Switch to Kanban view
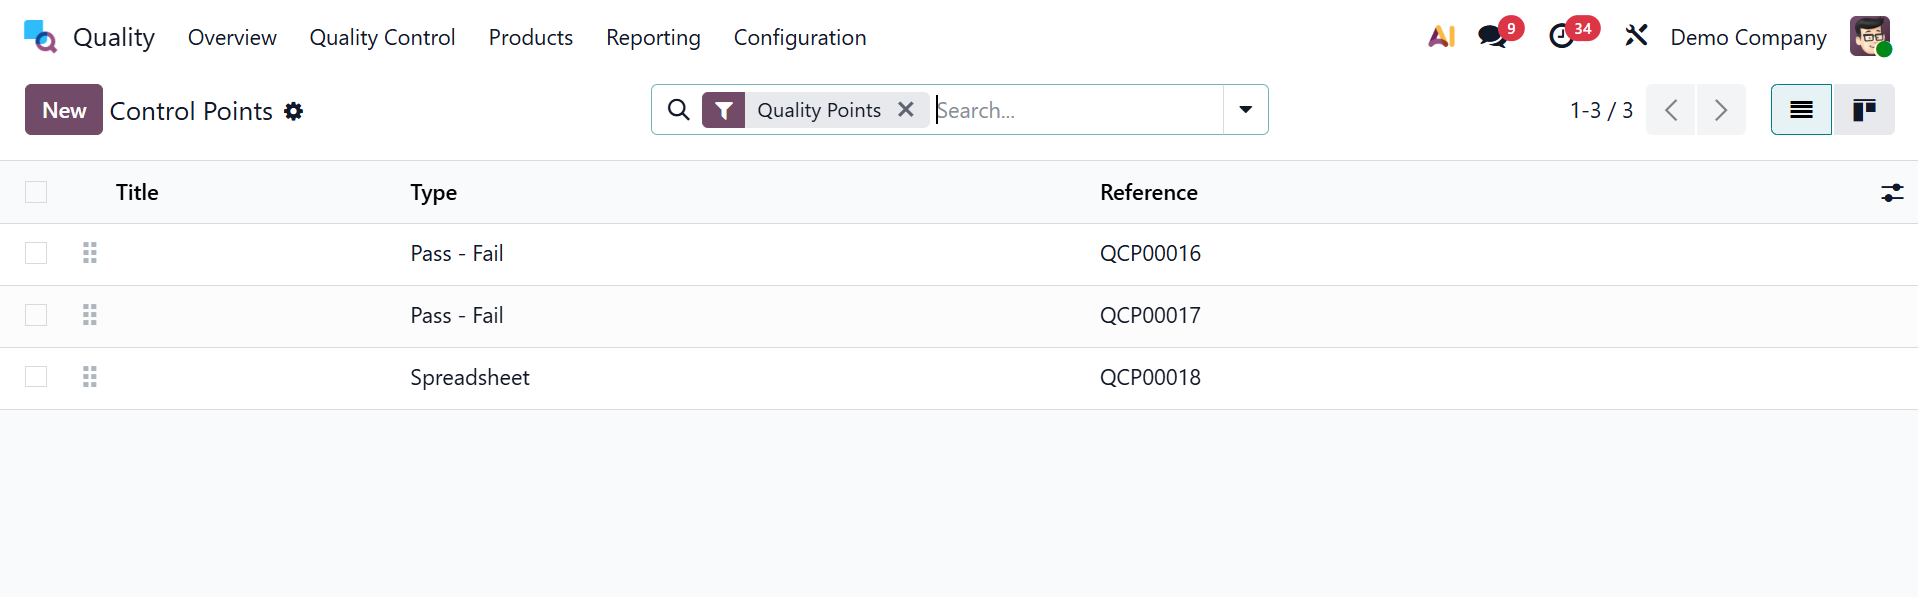The width and height of the screenshot is (1918, 597). click(1863, 110)
